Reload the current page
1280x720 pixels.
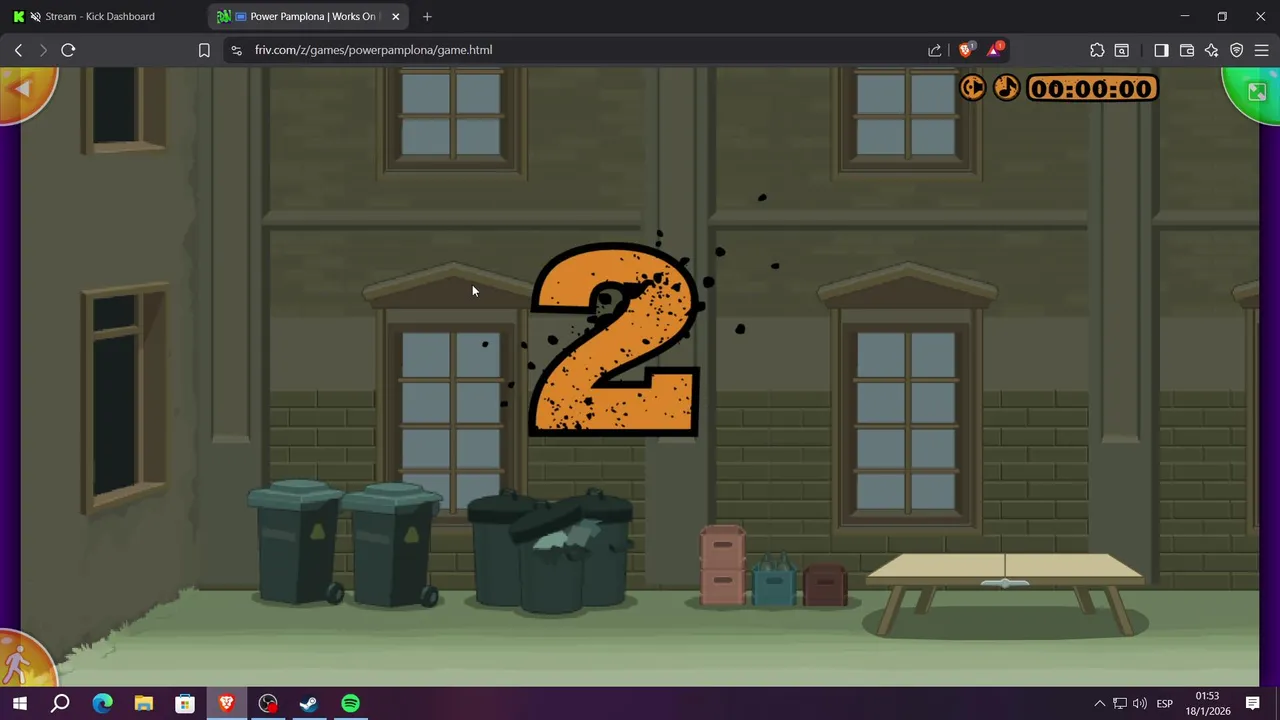pyautogui.click(x=68, y=50)
